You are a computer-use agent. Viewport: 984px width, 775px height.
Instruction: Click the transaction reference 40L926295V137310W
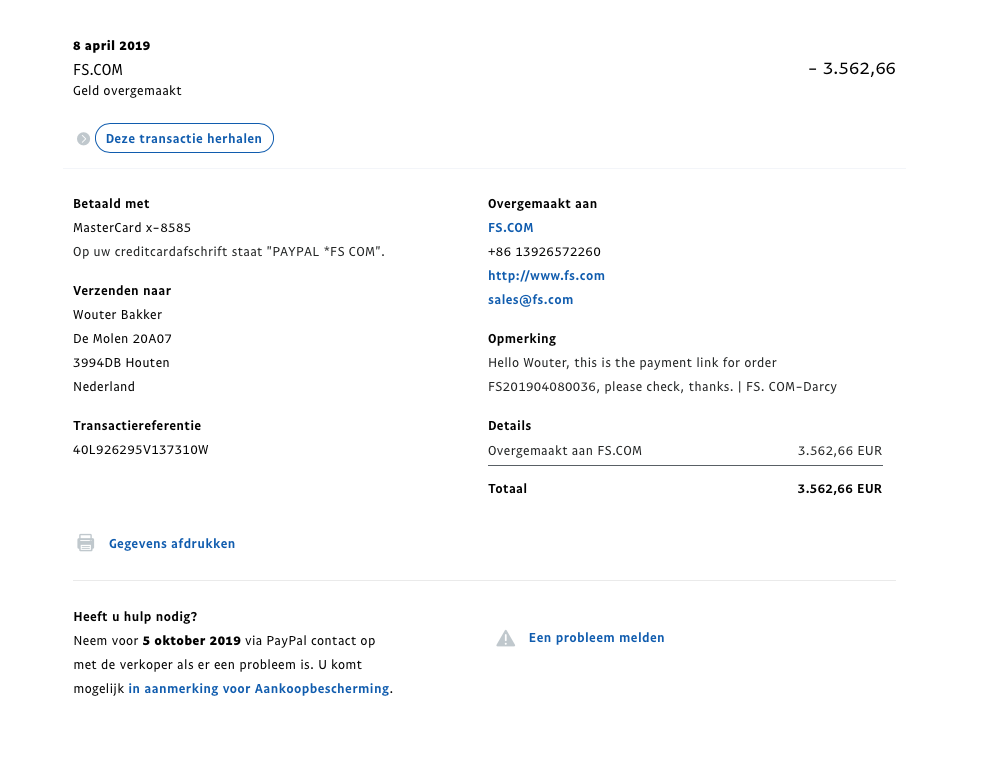point(141,450)
